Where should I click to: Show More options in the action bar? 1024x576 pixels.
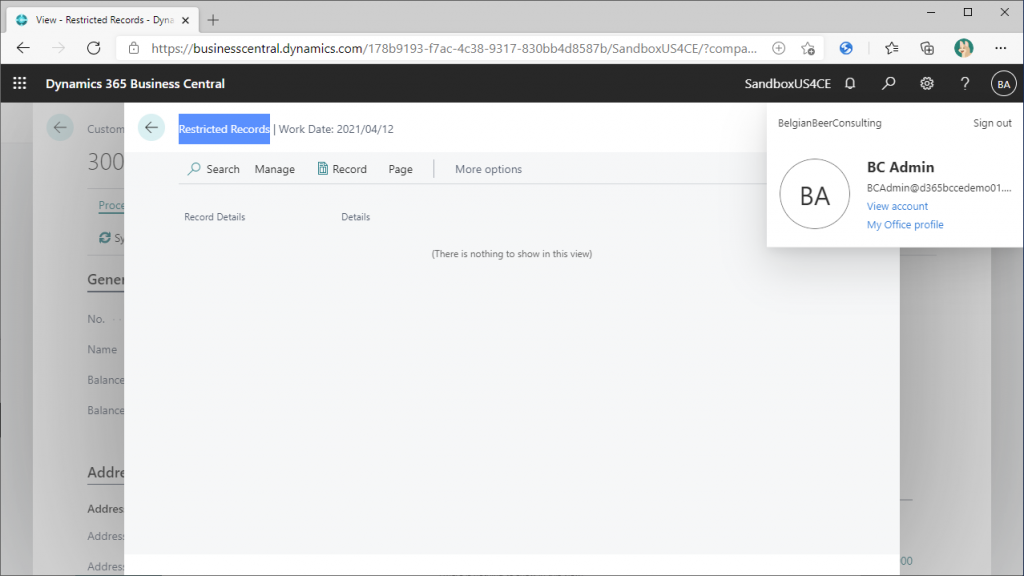click(x=488, y=169)
